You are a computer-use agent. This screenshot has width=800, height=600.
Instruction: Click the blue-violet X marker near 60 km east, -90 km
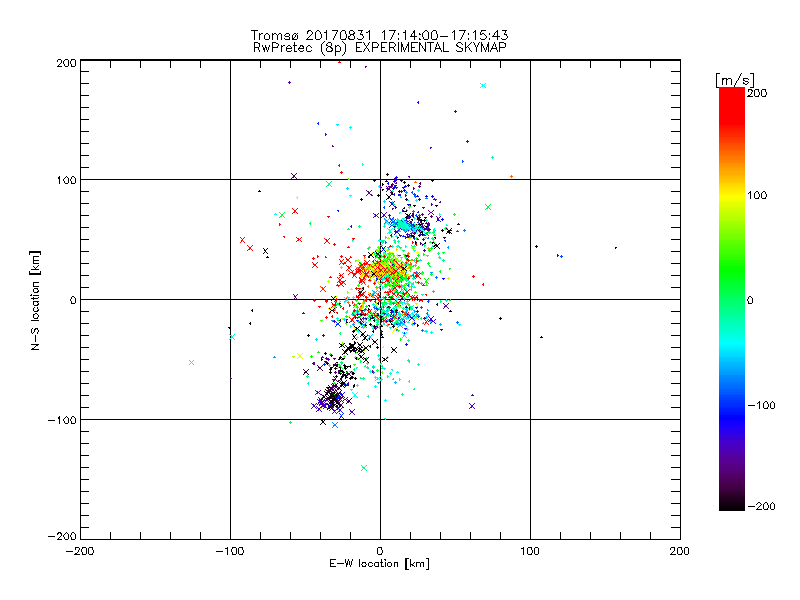tap(472, 406)
